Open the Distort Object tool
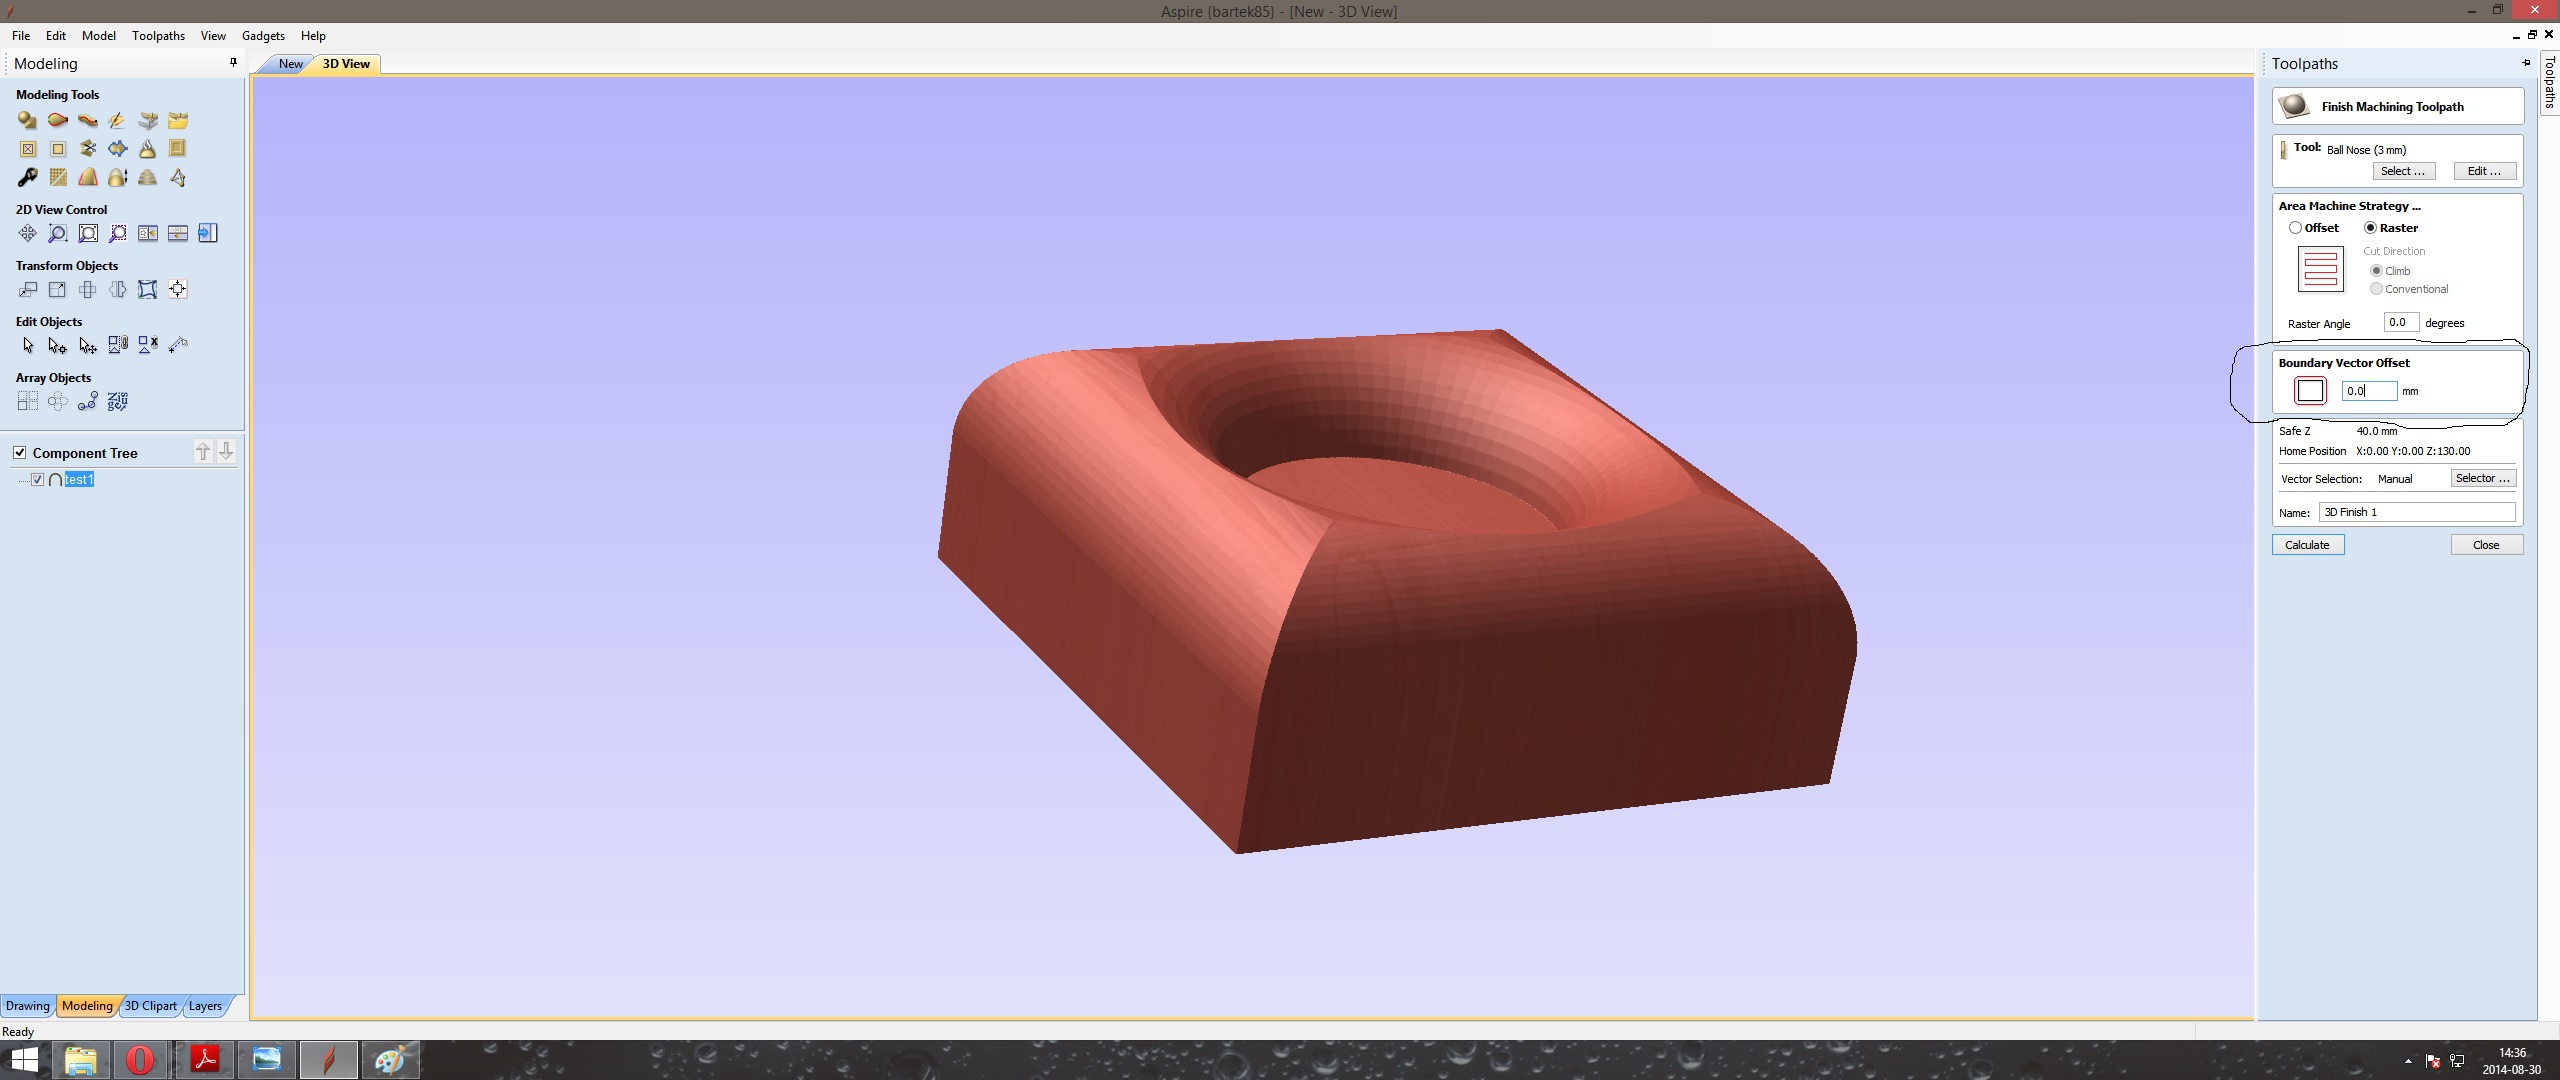 coord(147,289)
